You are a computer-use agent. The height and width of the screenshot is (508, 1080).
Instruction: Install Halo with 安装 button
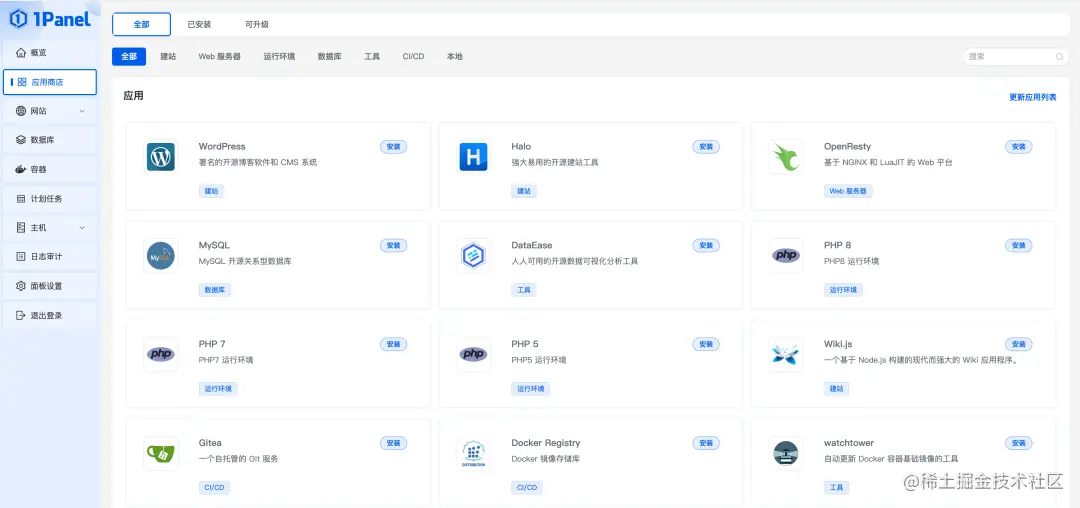(706, 147)
